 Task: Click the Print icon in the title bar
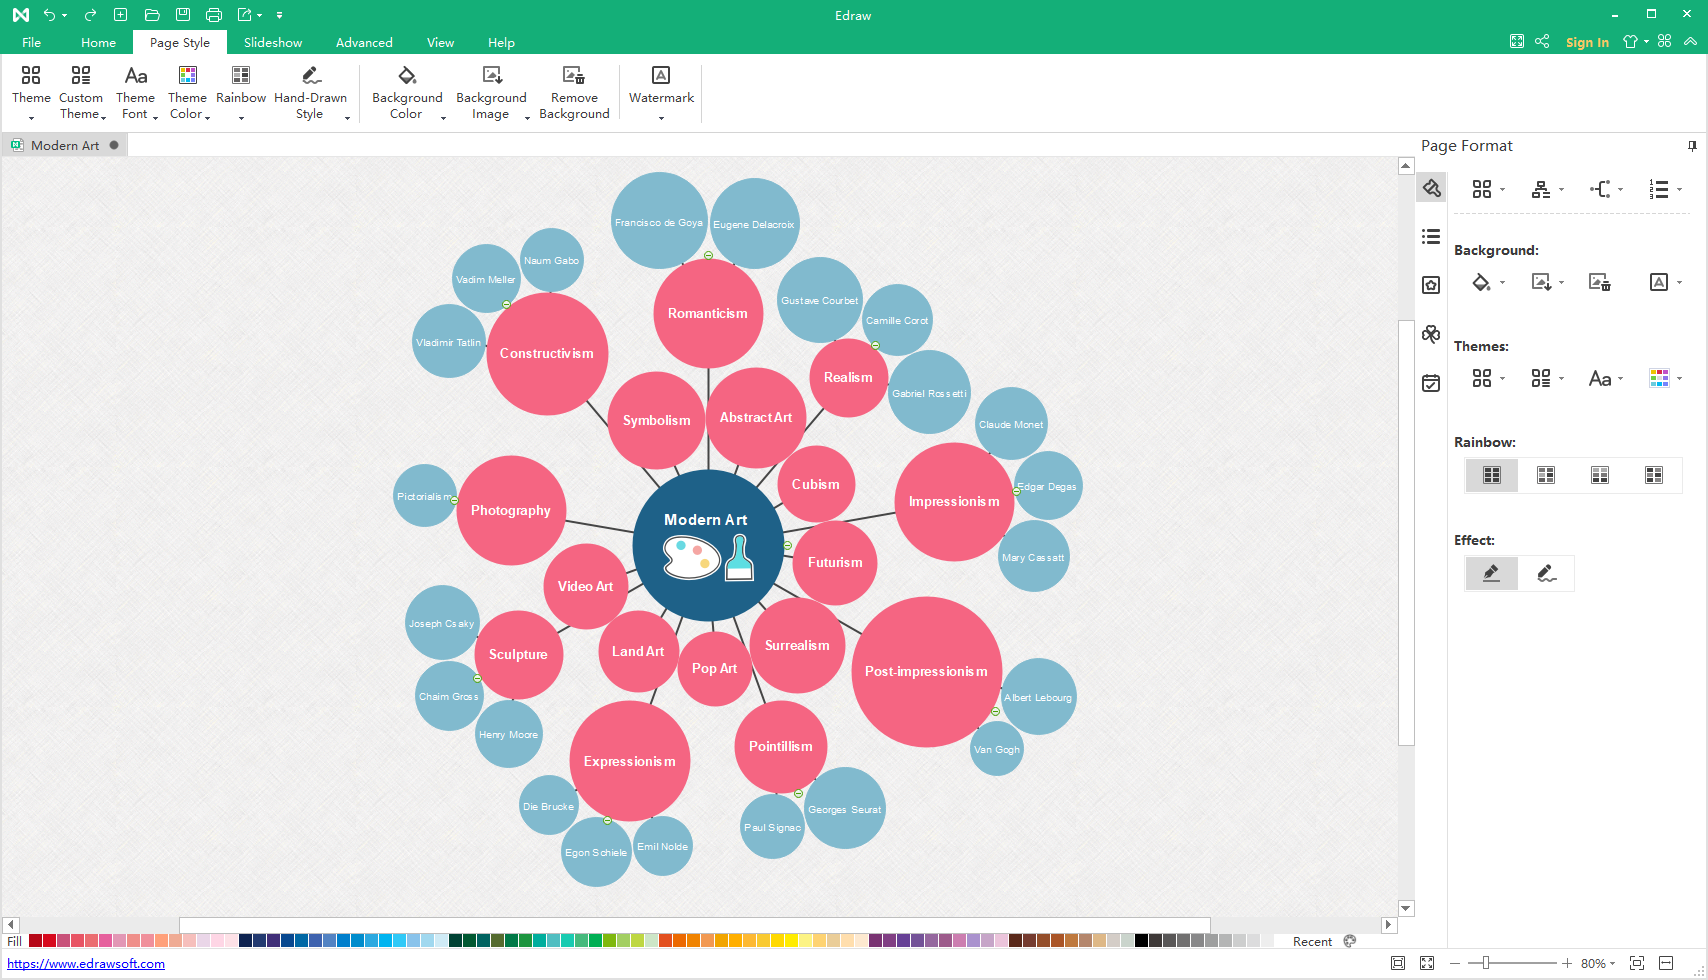click(x=213, y=15)
